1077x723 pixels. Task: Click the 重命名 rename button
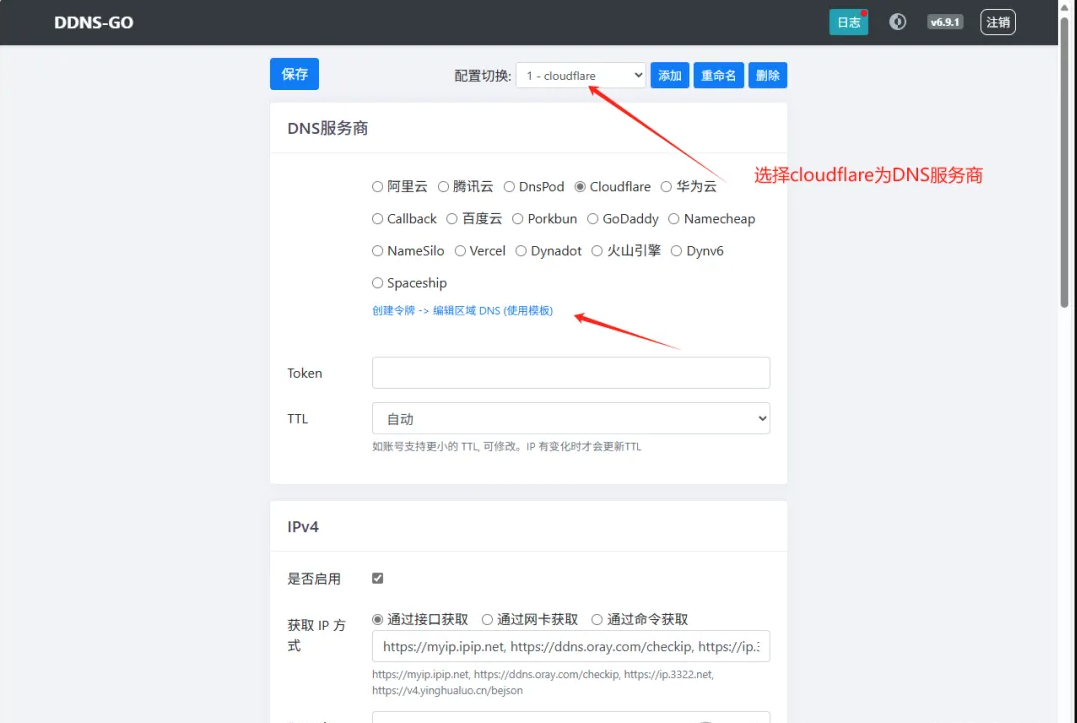tap(718, 76)
